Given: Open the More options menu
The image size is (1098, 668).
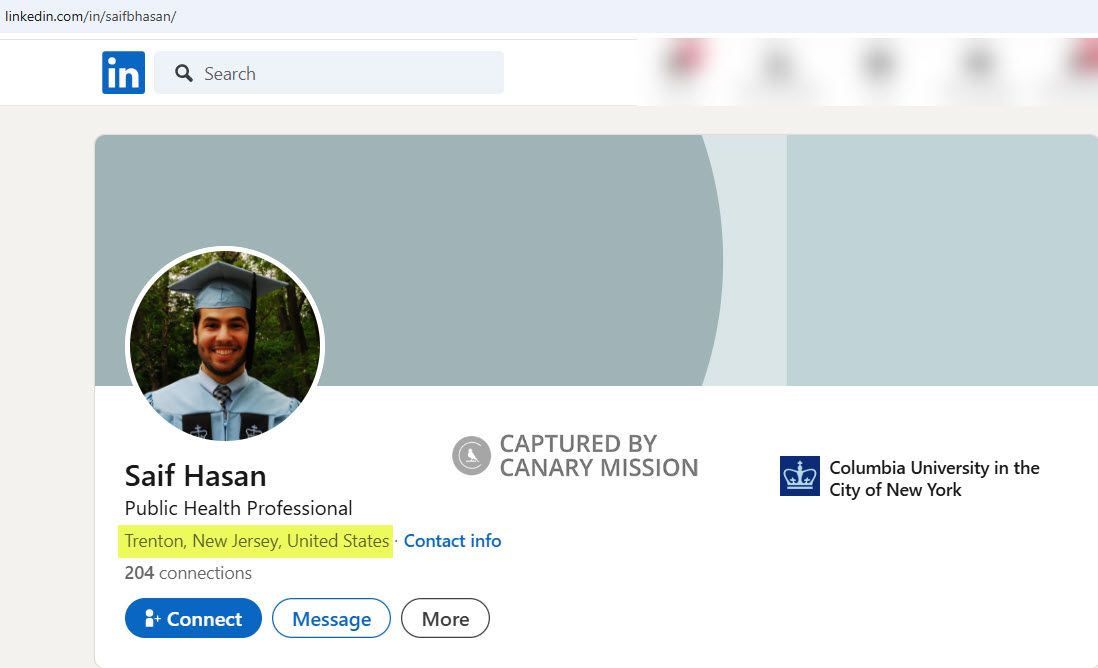Looking at the screenshot, I should click(x=445, y=618).
